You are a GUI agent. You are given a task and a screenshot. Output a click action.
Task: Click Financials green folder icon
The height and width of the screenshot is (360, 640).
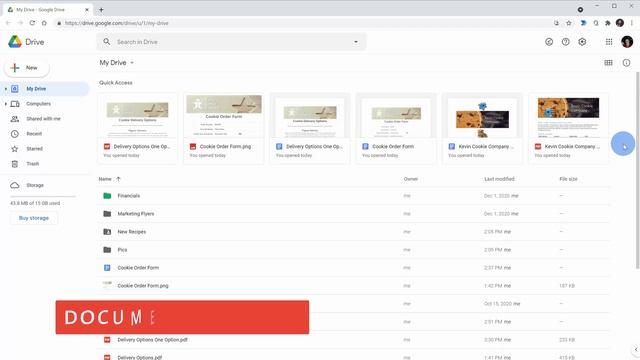[107, 196]
